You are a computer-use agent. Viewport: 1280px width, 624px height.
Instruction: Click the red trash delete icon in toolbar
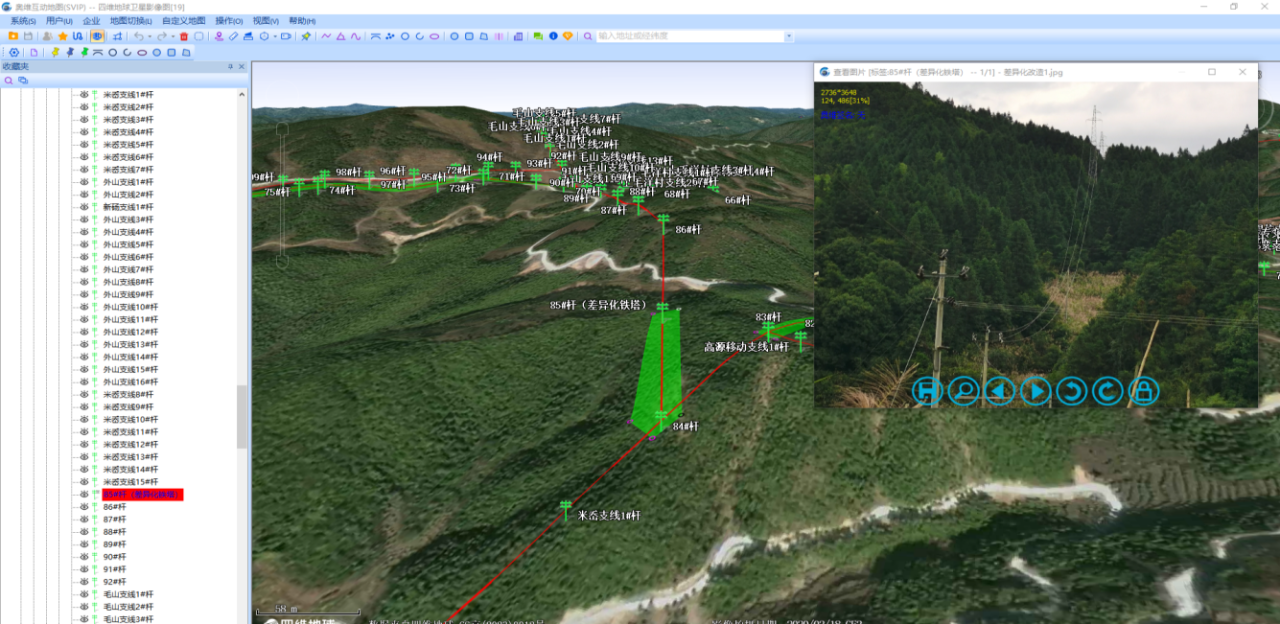184,36
